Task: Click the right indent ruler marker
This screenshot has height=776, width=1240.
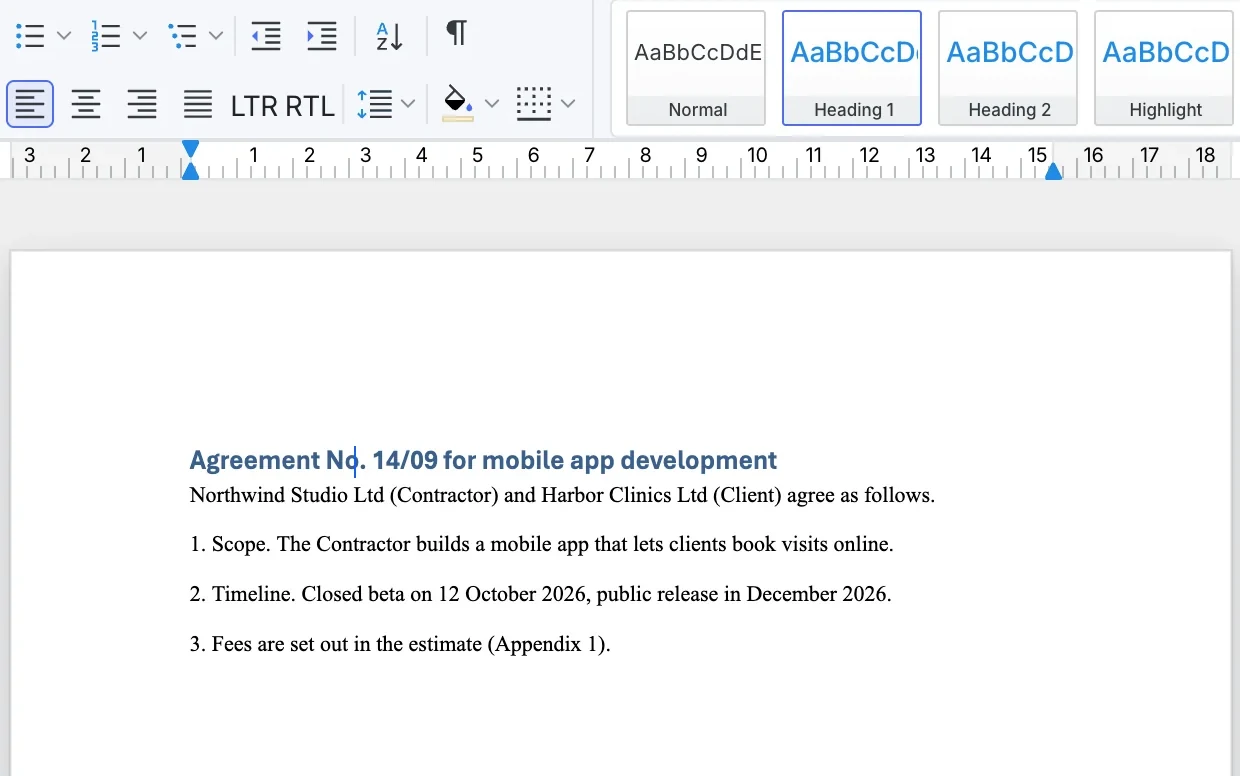Action: [x=1053, y=171]
